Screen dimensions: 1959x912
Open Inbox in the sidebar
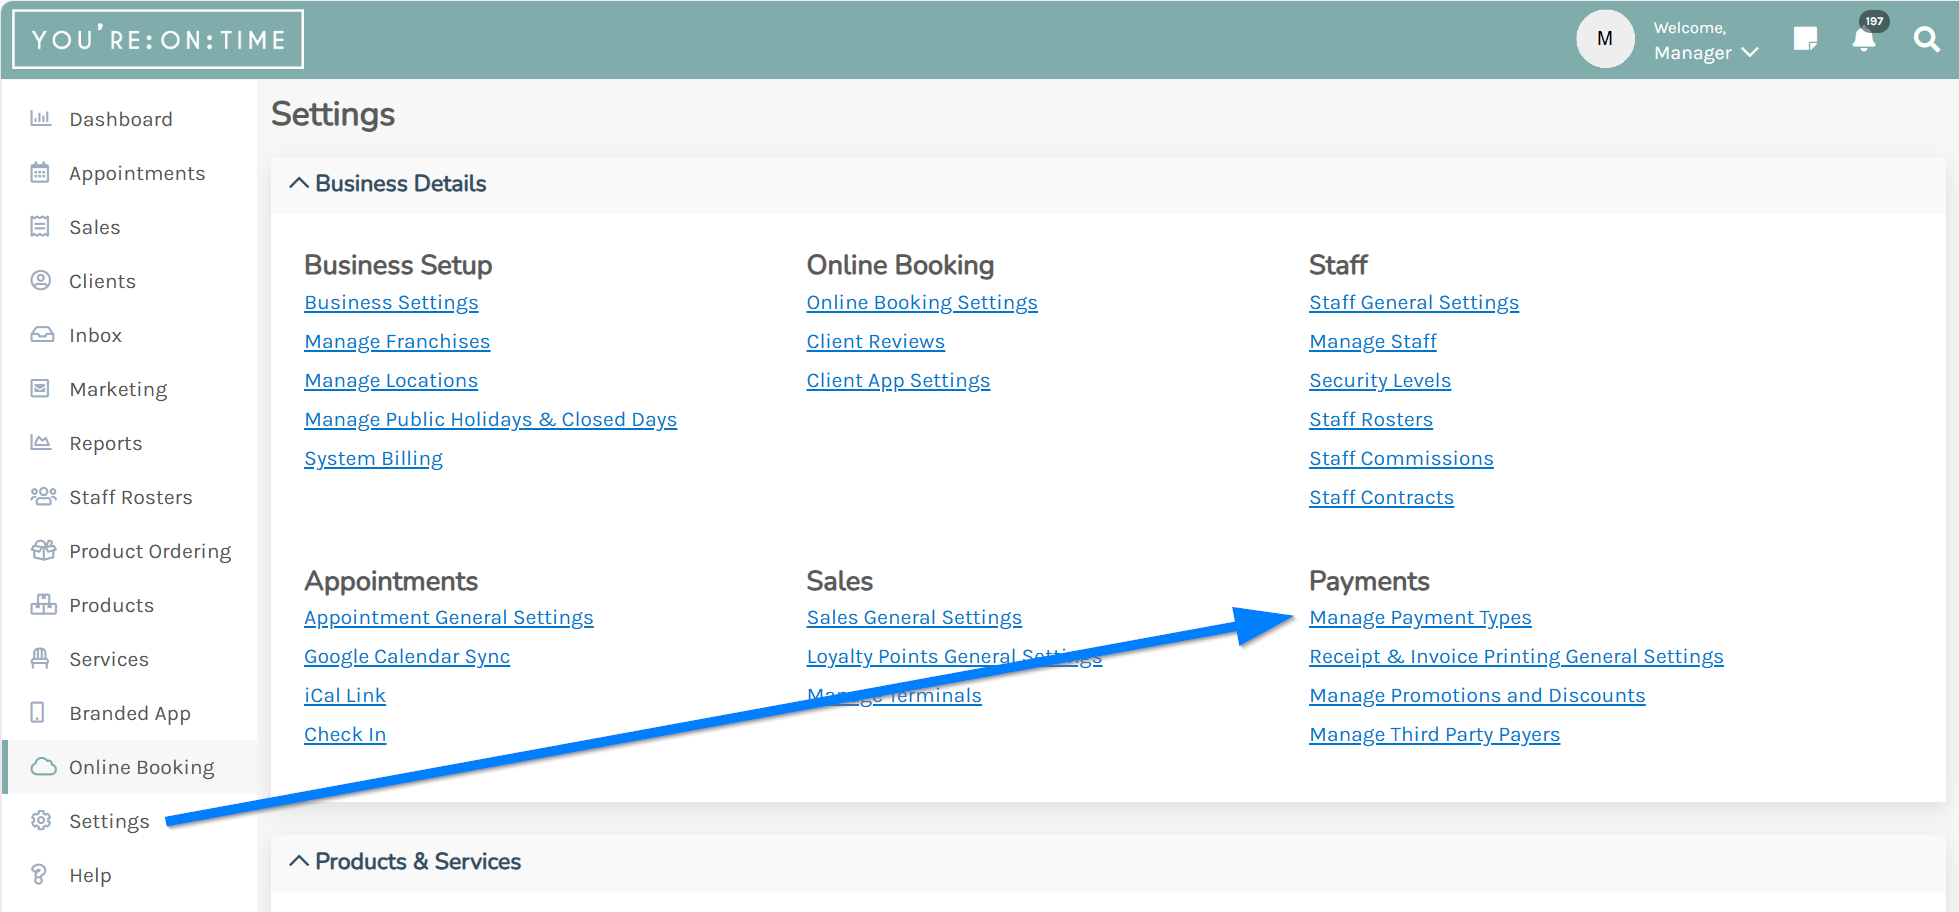[95, 335]
